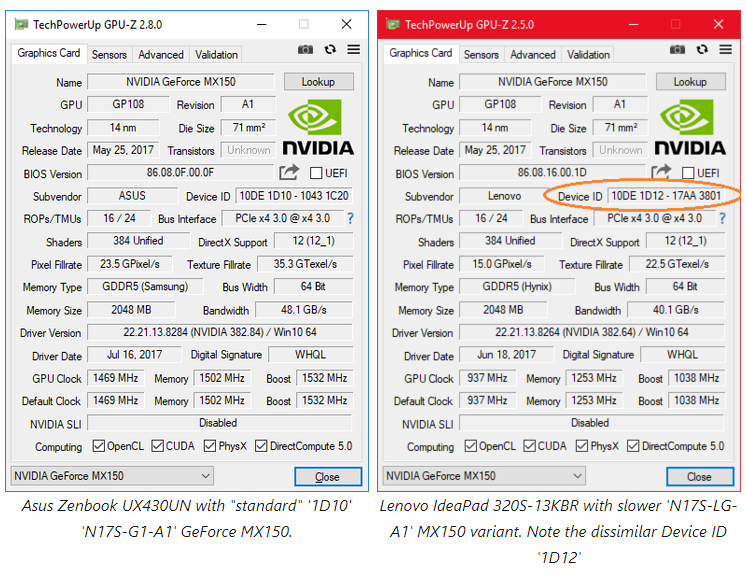Image resolution: width=746 pixels, height=583 pixels.
Task: Switch to Validation tab in GPU-Z 2.5.0
Action: pos(588,55)
